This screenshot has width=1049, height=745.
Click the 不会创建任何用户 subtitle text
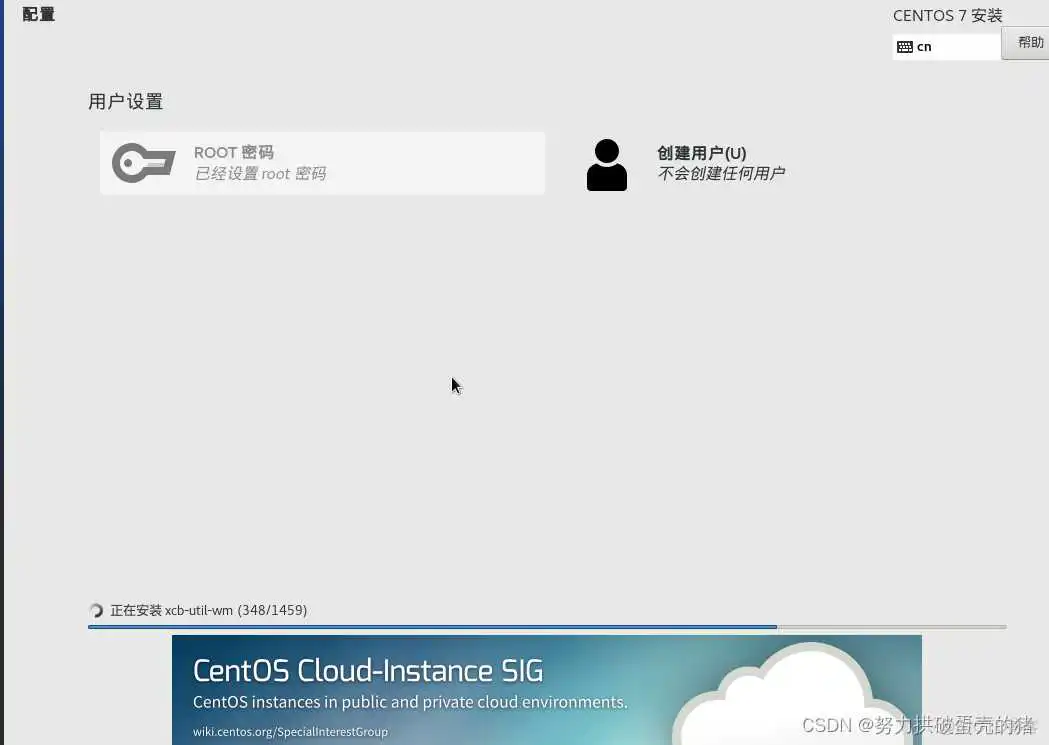[x=721, y=172]
